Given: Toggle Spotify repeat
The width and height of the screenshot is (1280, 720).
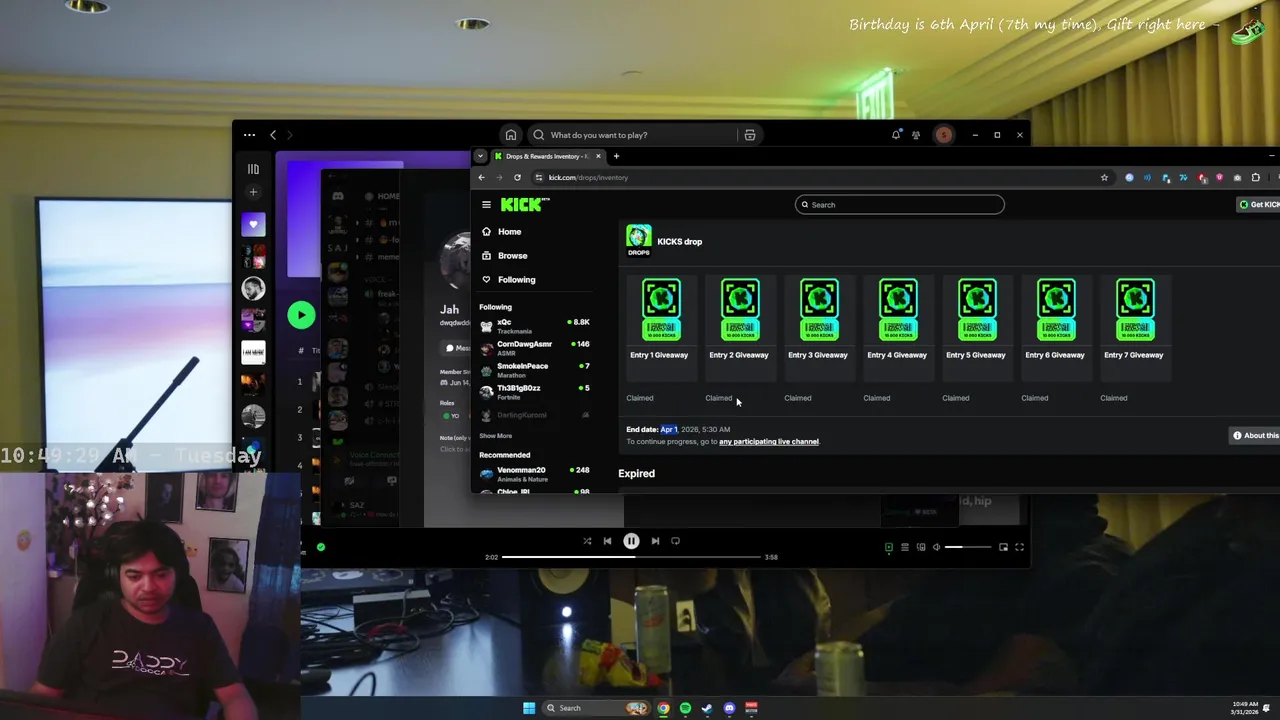Looking at the screenshot, I should click(x=675, y=541).
